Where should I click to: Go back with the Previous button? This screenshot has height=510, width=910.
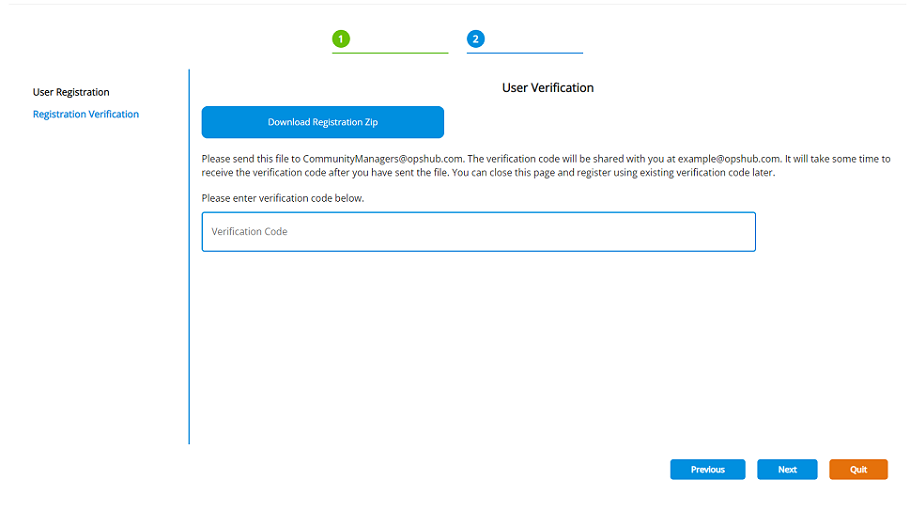[x=707, y=469]
